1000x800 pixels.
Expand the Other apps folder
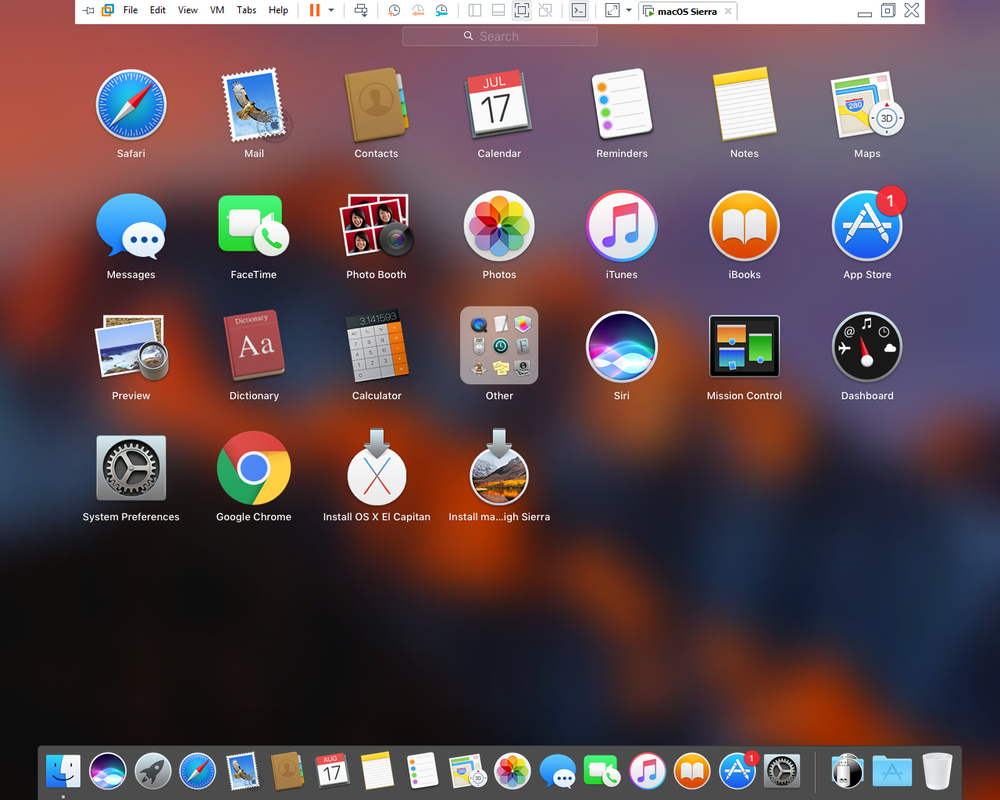499,346
